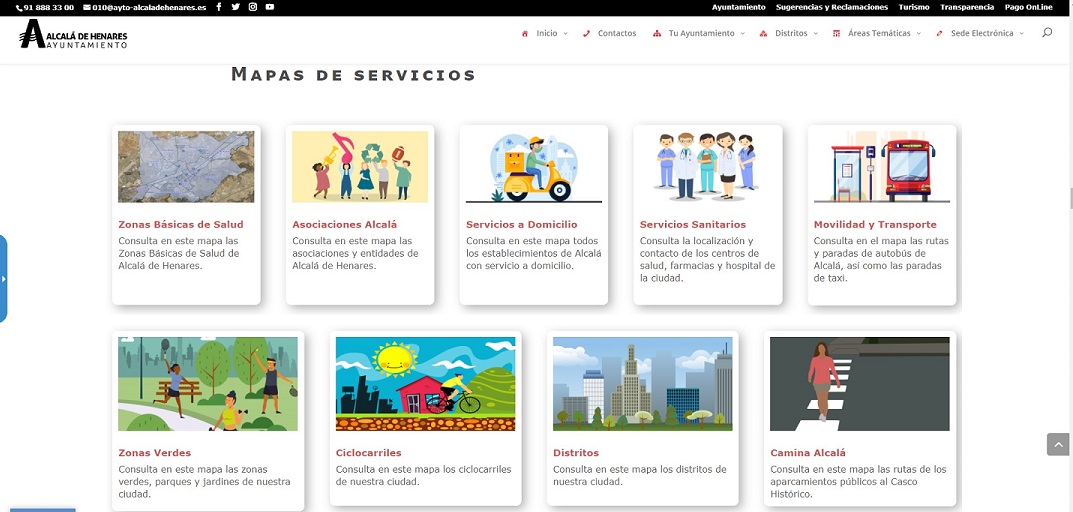The height and width of the screenshot is (512, 1073).
Task: Expand the Distritos menu chevron
Action: [x=816, y=34]
